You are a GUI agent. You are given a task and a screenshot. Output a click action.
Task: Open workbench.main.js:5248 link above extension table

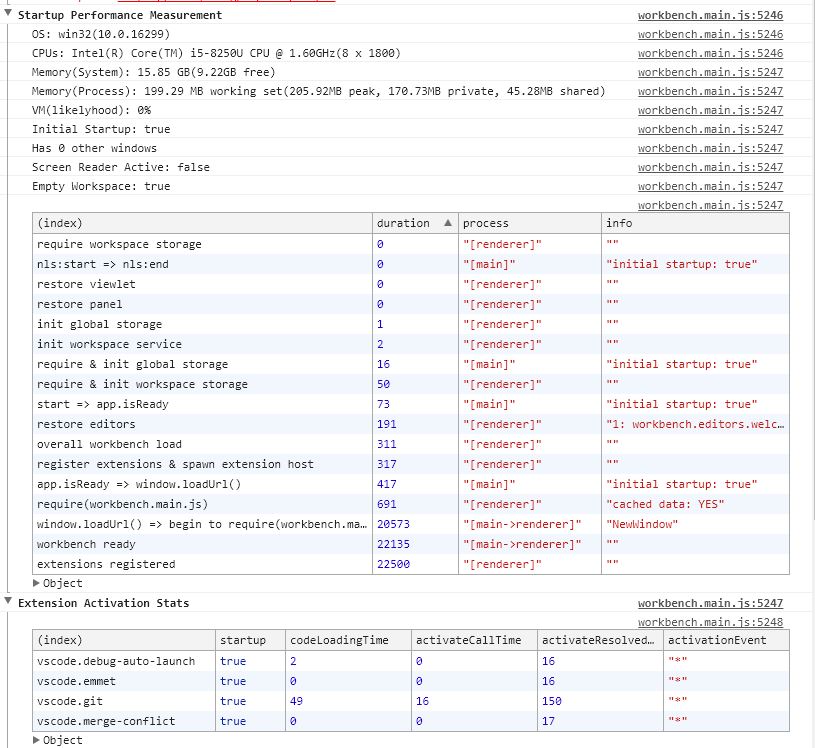pyautogui.click(x=710, y=622)
